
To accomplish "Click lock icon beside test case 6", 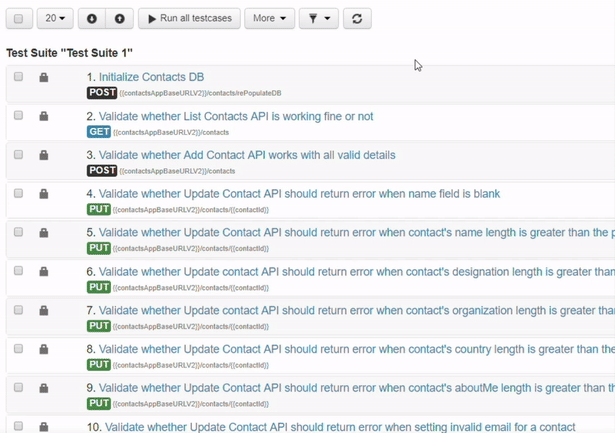I will point(44,272).
